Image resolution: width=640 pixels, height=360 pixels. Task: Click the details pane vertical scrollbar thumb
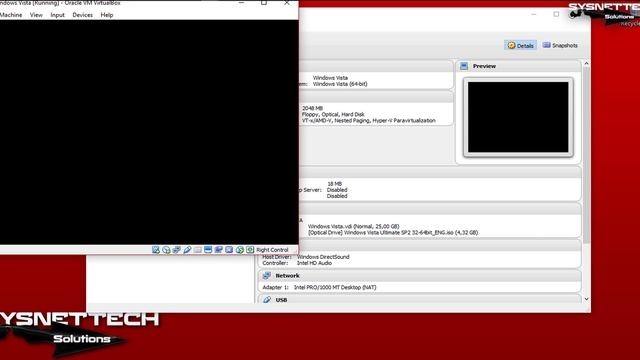point(586,155)
